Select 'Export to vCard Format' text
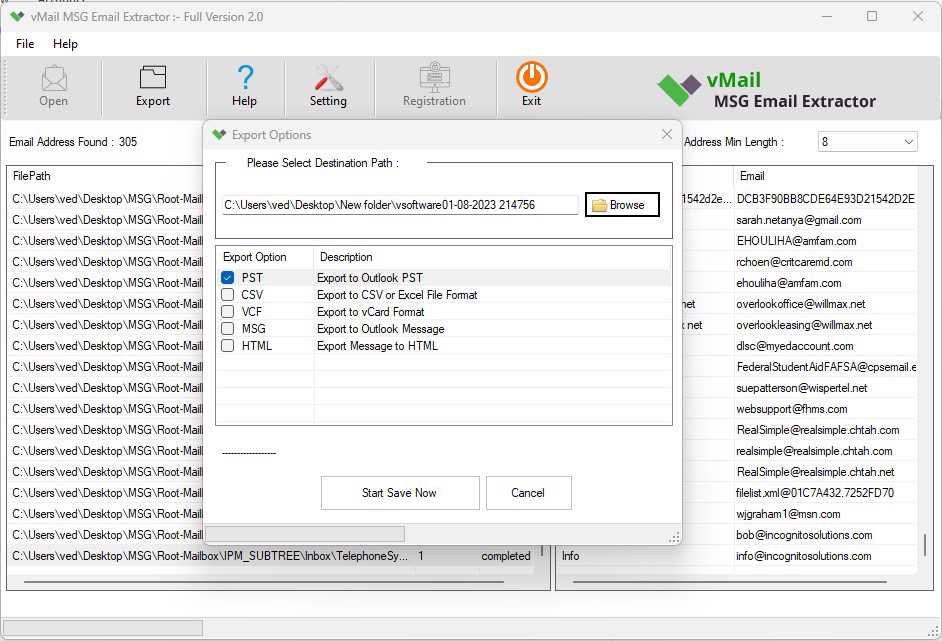This screenshot has height=641, width=942. [x=370, y=312]
